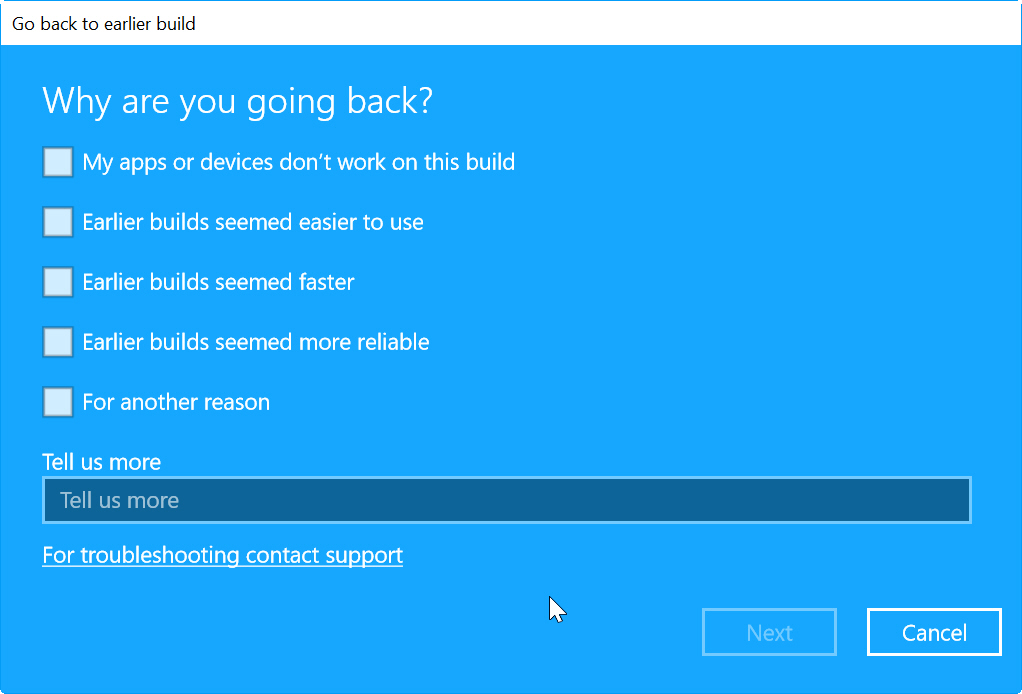Click the Next button
The image size is (1022, 694).
(x=769, y=632)
